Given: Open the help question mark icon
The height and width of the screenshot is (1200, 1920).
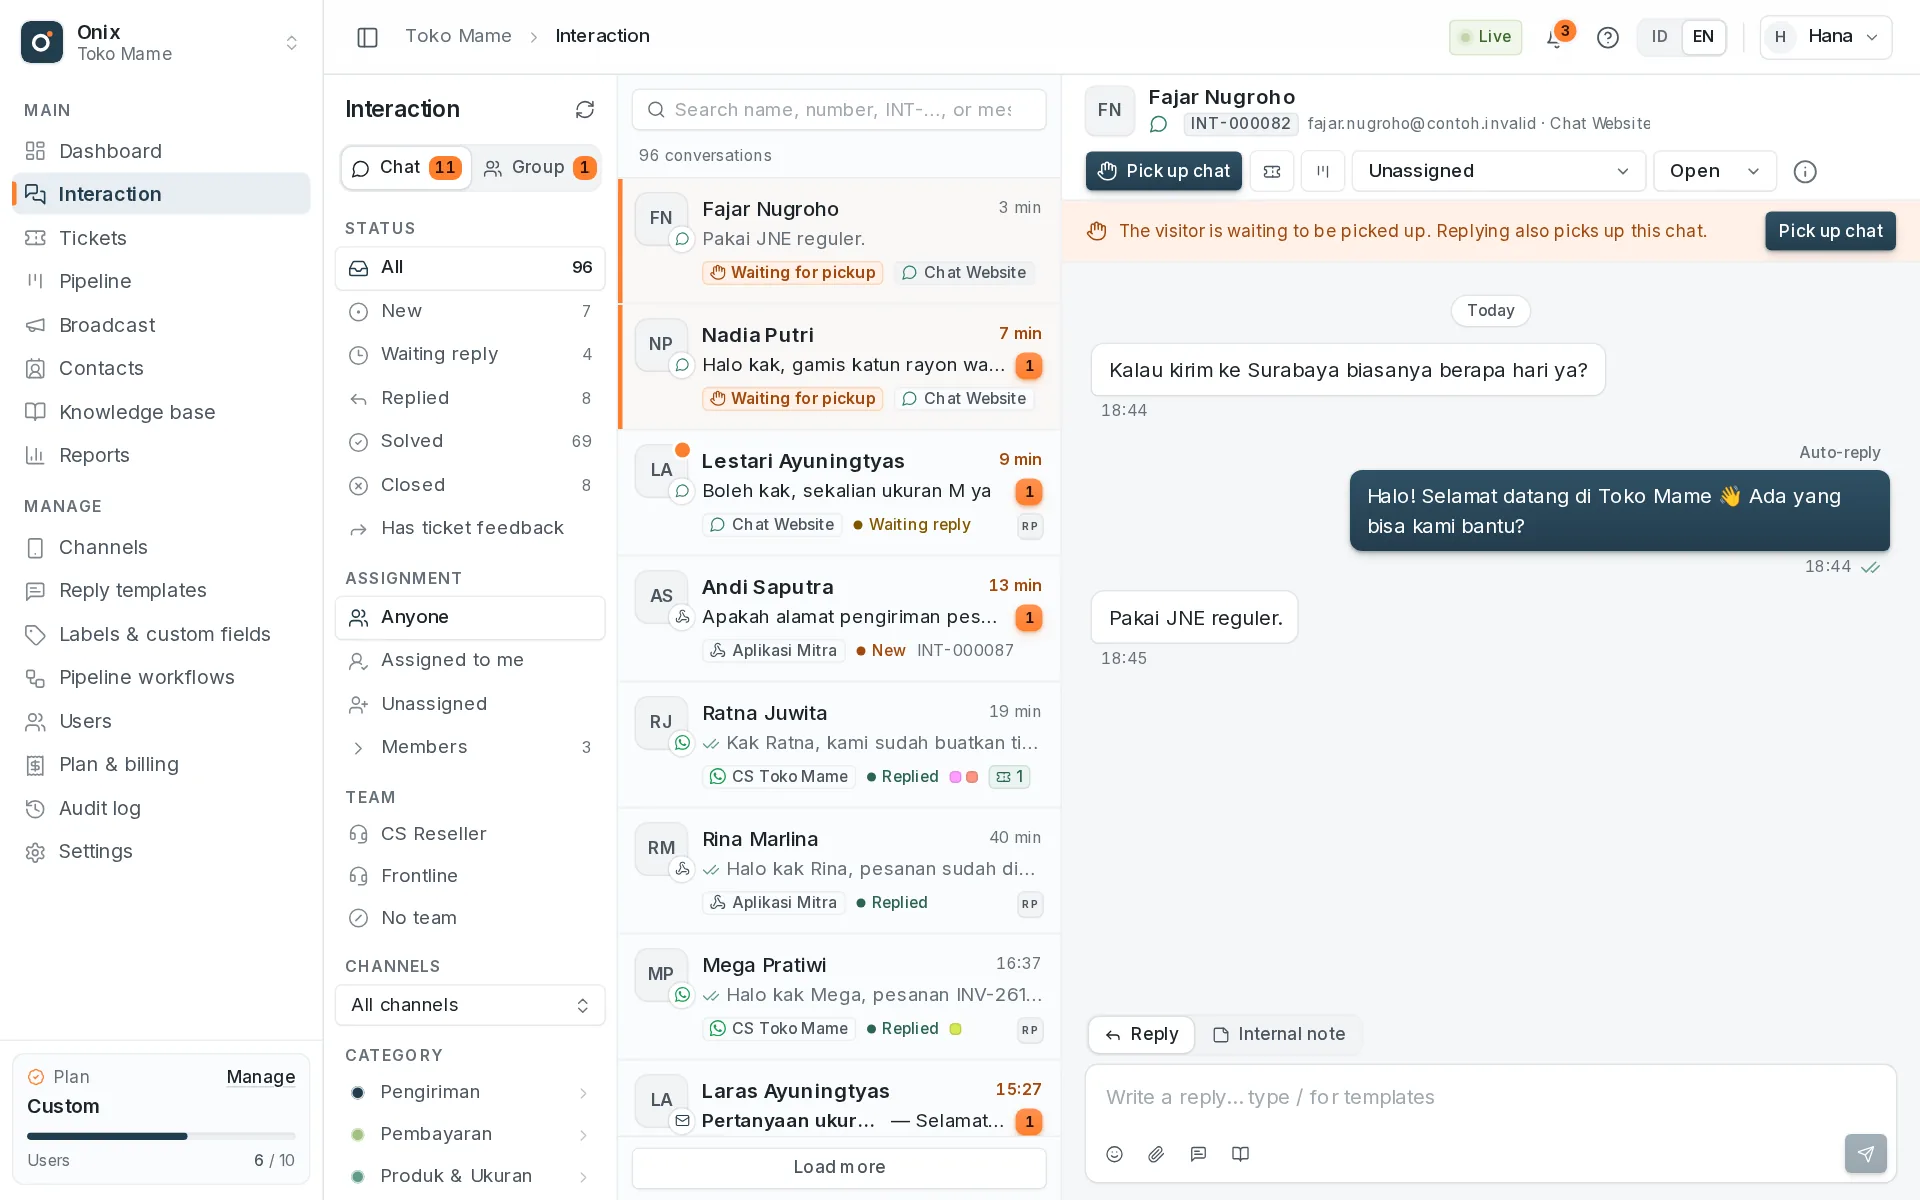Looking at the screenshot, I should (1607, 37).
